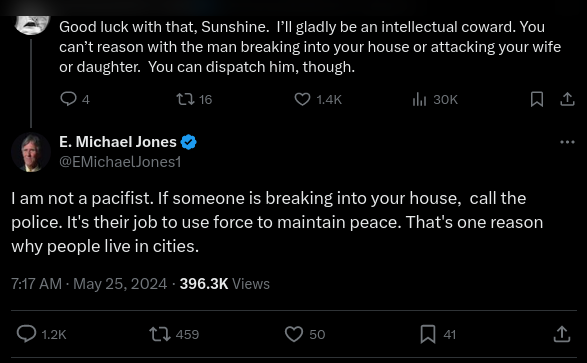Open the parent tweet text about Sunshine

click(310, 47)
